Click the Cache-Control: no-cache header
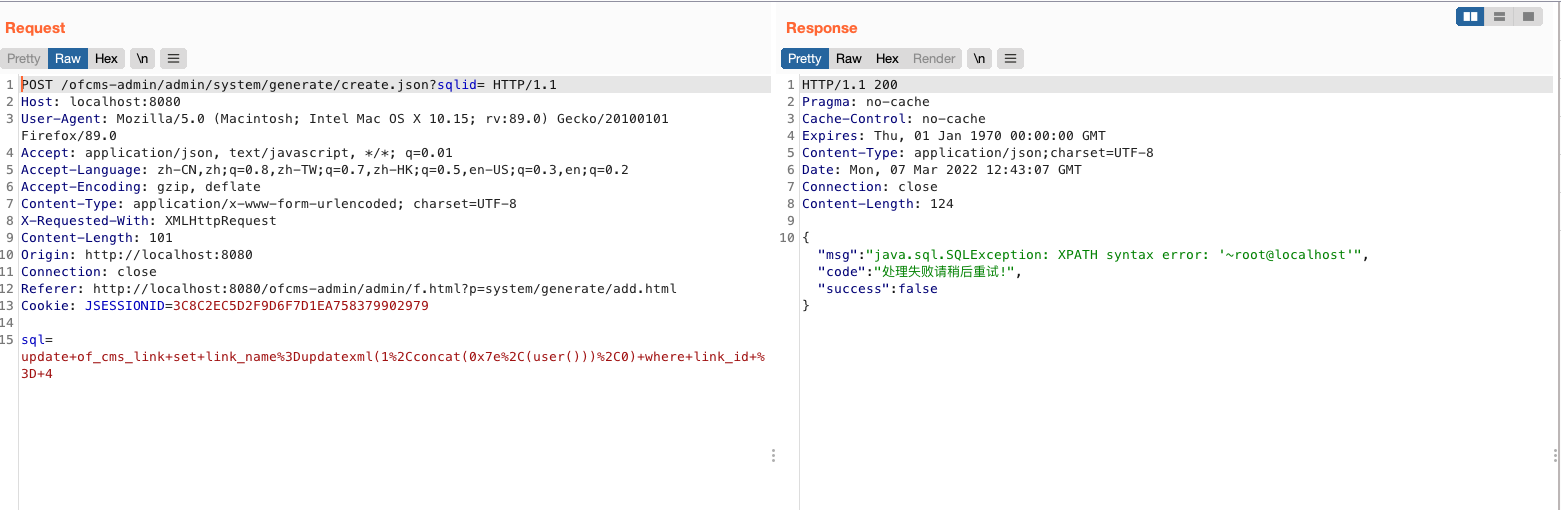 894,119
